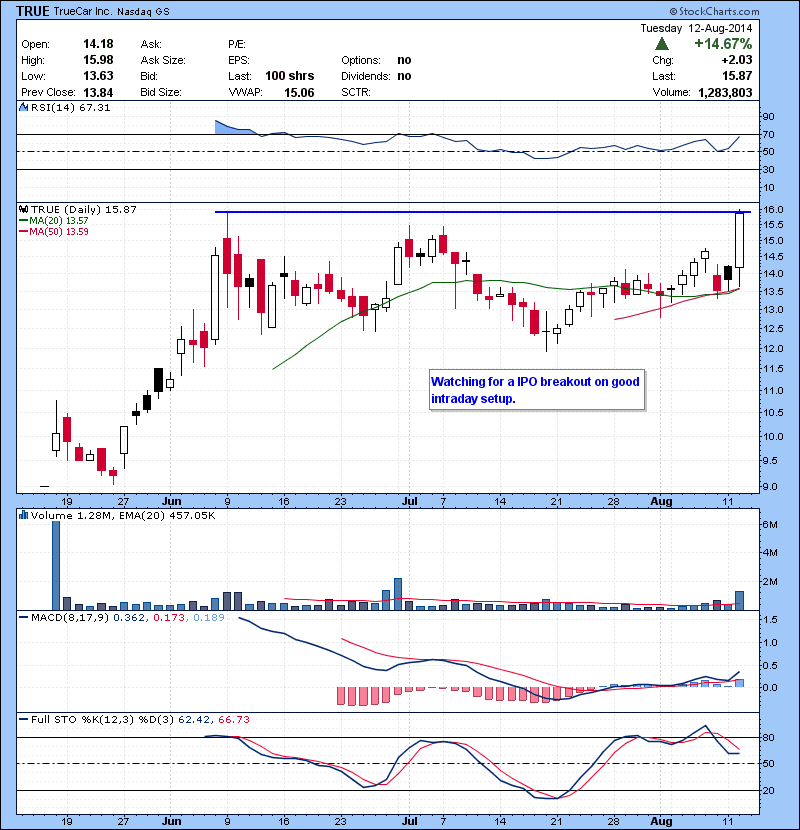The image size is (800, 830).
Task: Click the Last value 15.87 top right
Action: tap(737, 76)
